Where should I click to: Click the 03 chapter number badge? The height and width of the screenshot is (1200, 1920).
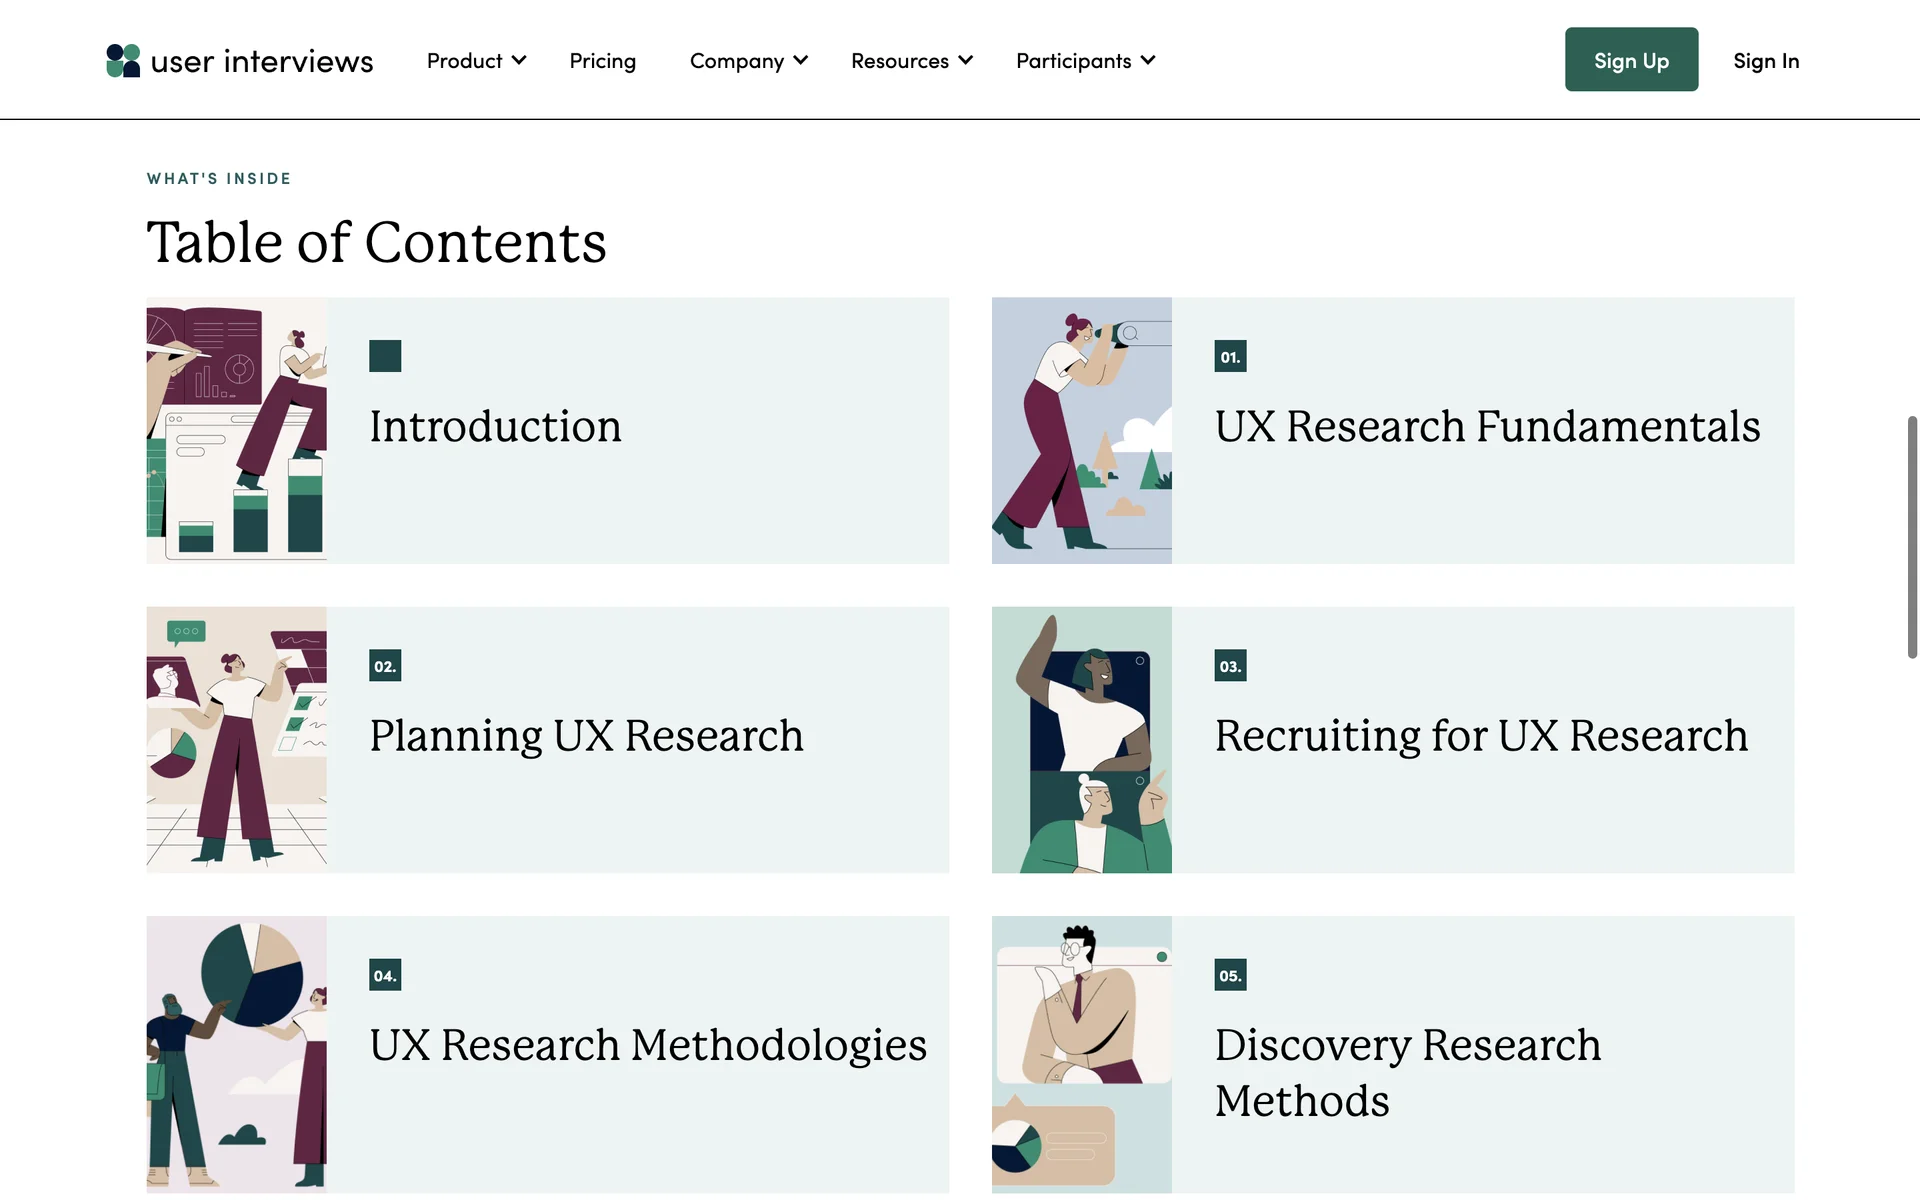click(x=1230, y=666)
